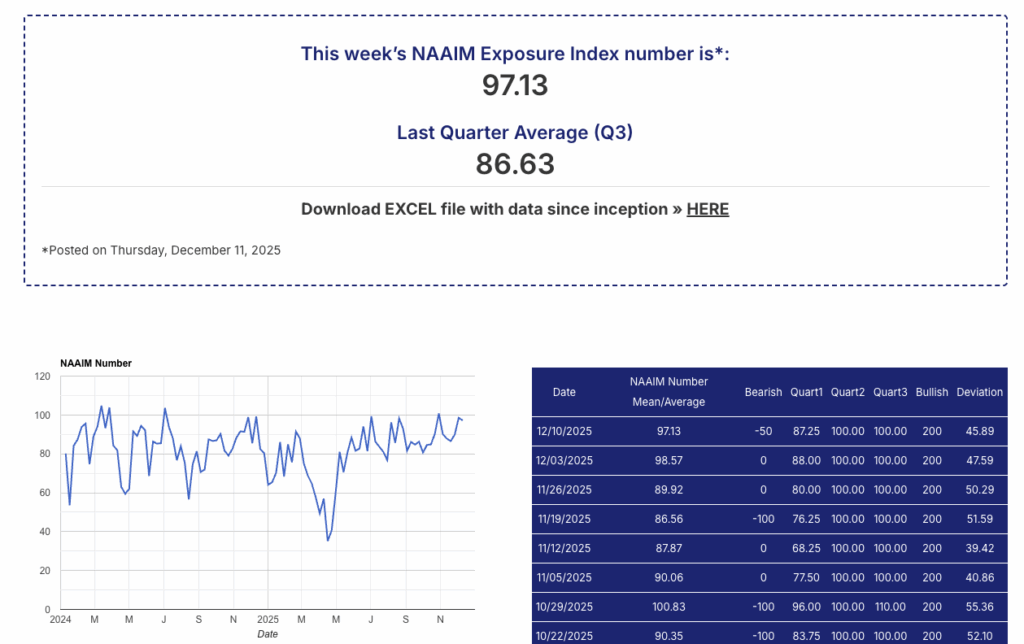Select the NAAIM Number Mean/Average column header

[x=668, y=392]
